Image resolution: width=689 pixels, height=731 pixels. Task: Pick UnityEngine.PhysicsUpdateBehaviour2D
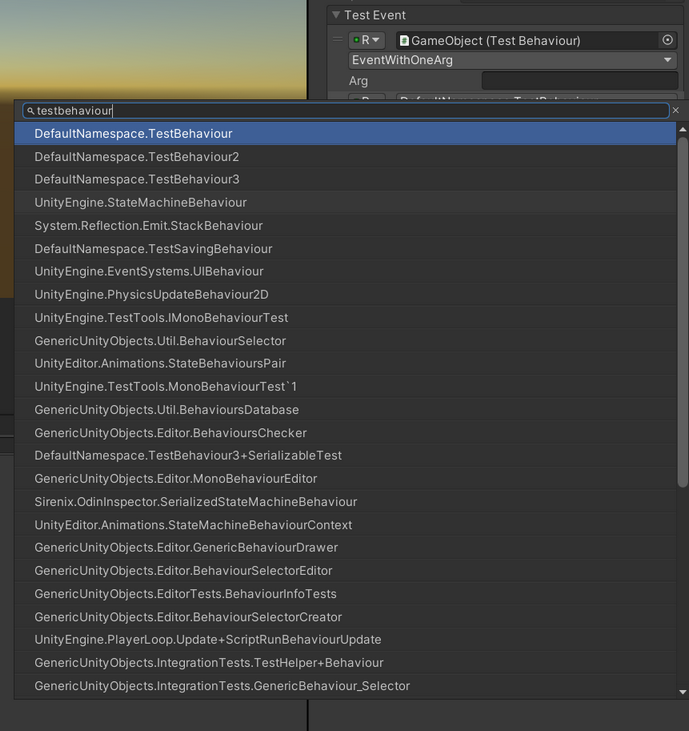tap(345, 295)
